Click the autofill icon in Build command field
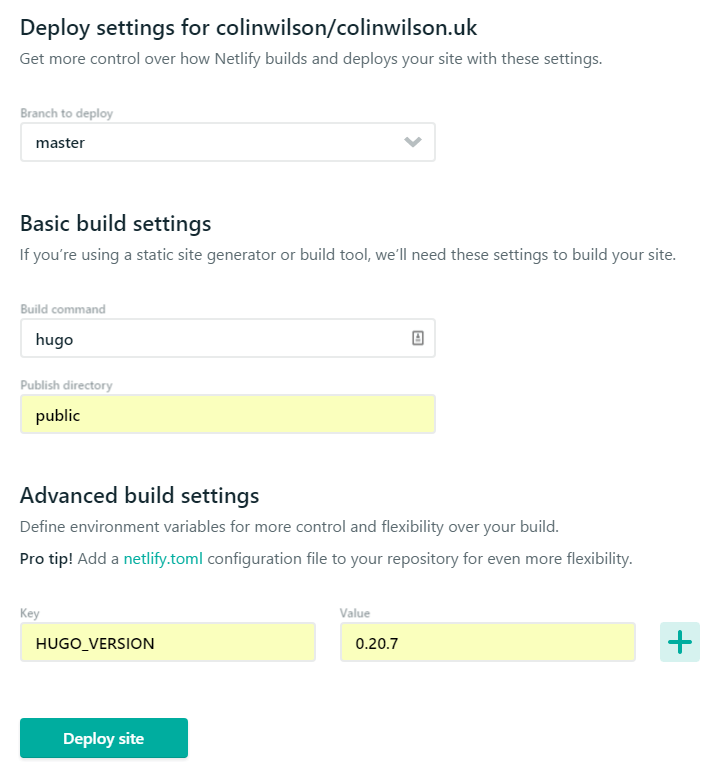 pyautogui.click(x=418, y=339)
